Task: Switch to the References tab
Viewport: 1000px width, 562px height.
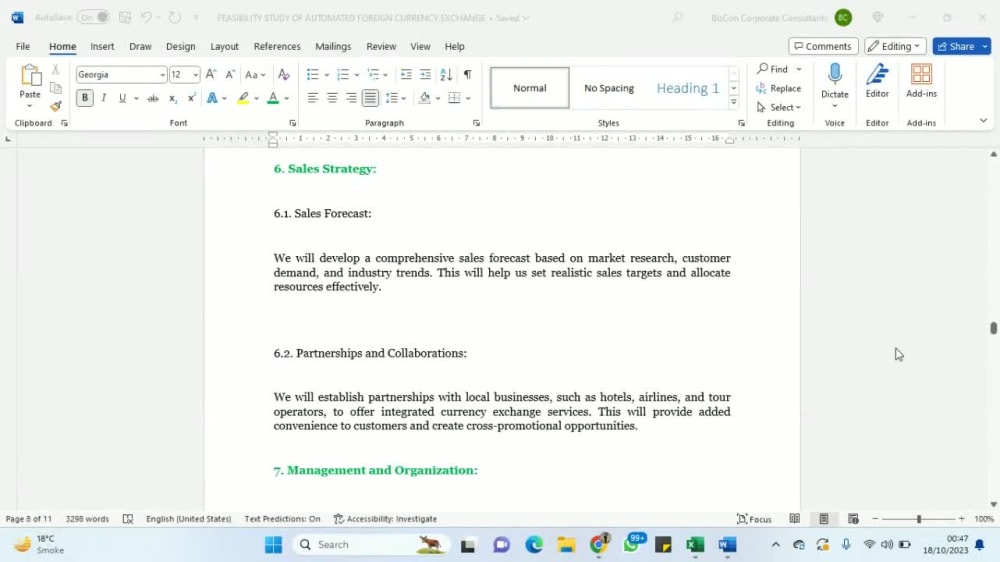Action: tap(277, 47)
